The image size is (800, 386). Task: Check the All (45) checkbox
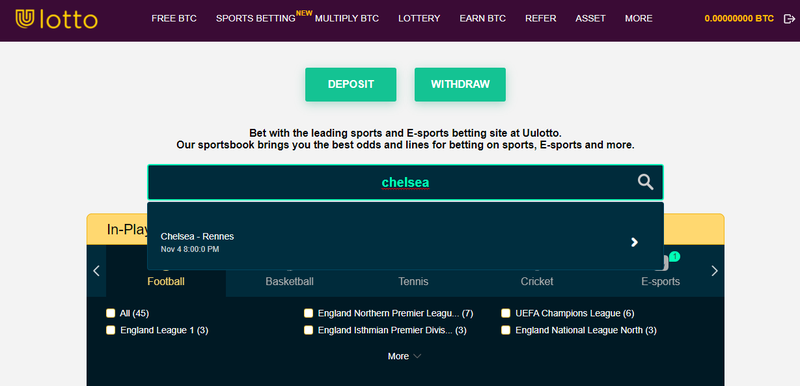pyautogui.click(x=110, y=313)
